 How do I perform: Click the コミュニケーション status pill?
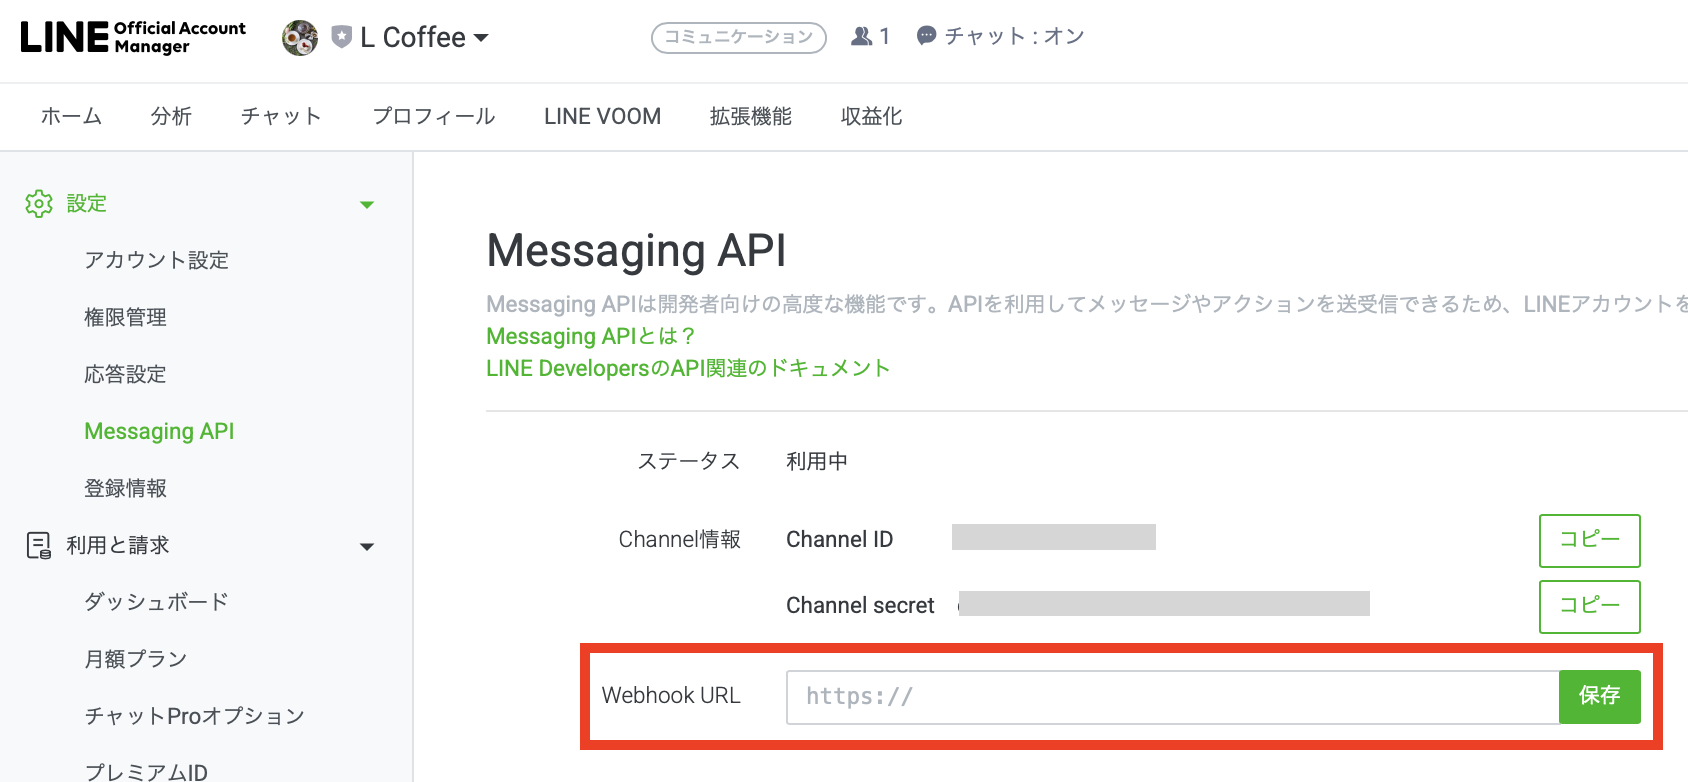tap(739, 37)
